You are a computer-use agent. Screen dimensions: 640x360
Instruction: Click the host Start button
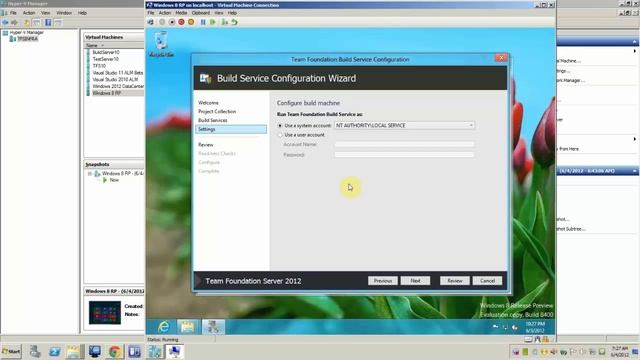tap(11, 351)
